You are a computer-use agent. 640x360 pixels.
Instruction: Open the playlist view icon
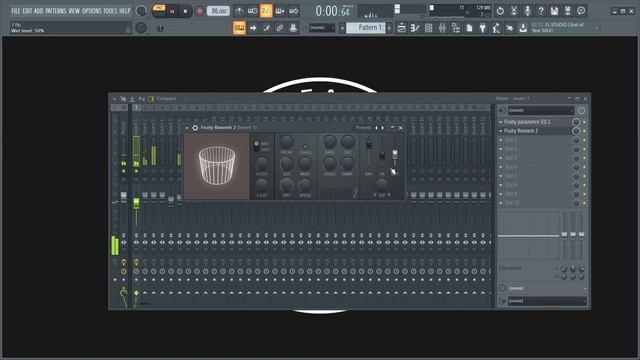[402, 28]
